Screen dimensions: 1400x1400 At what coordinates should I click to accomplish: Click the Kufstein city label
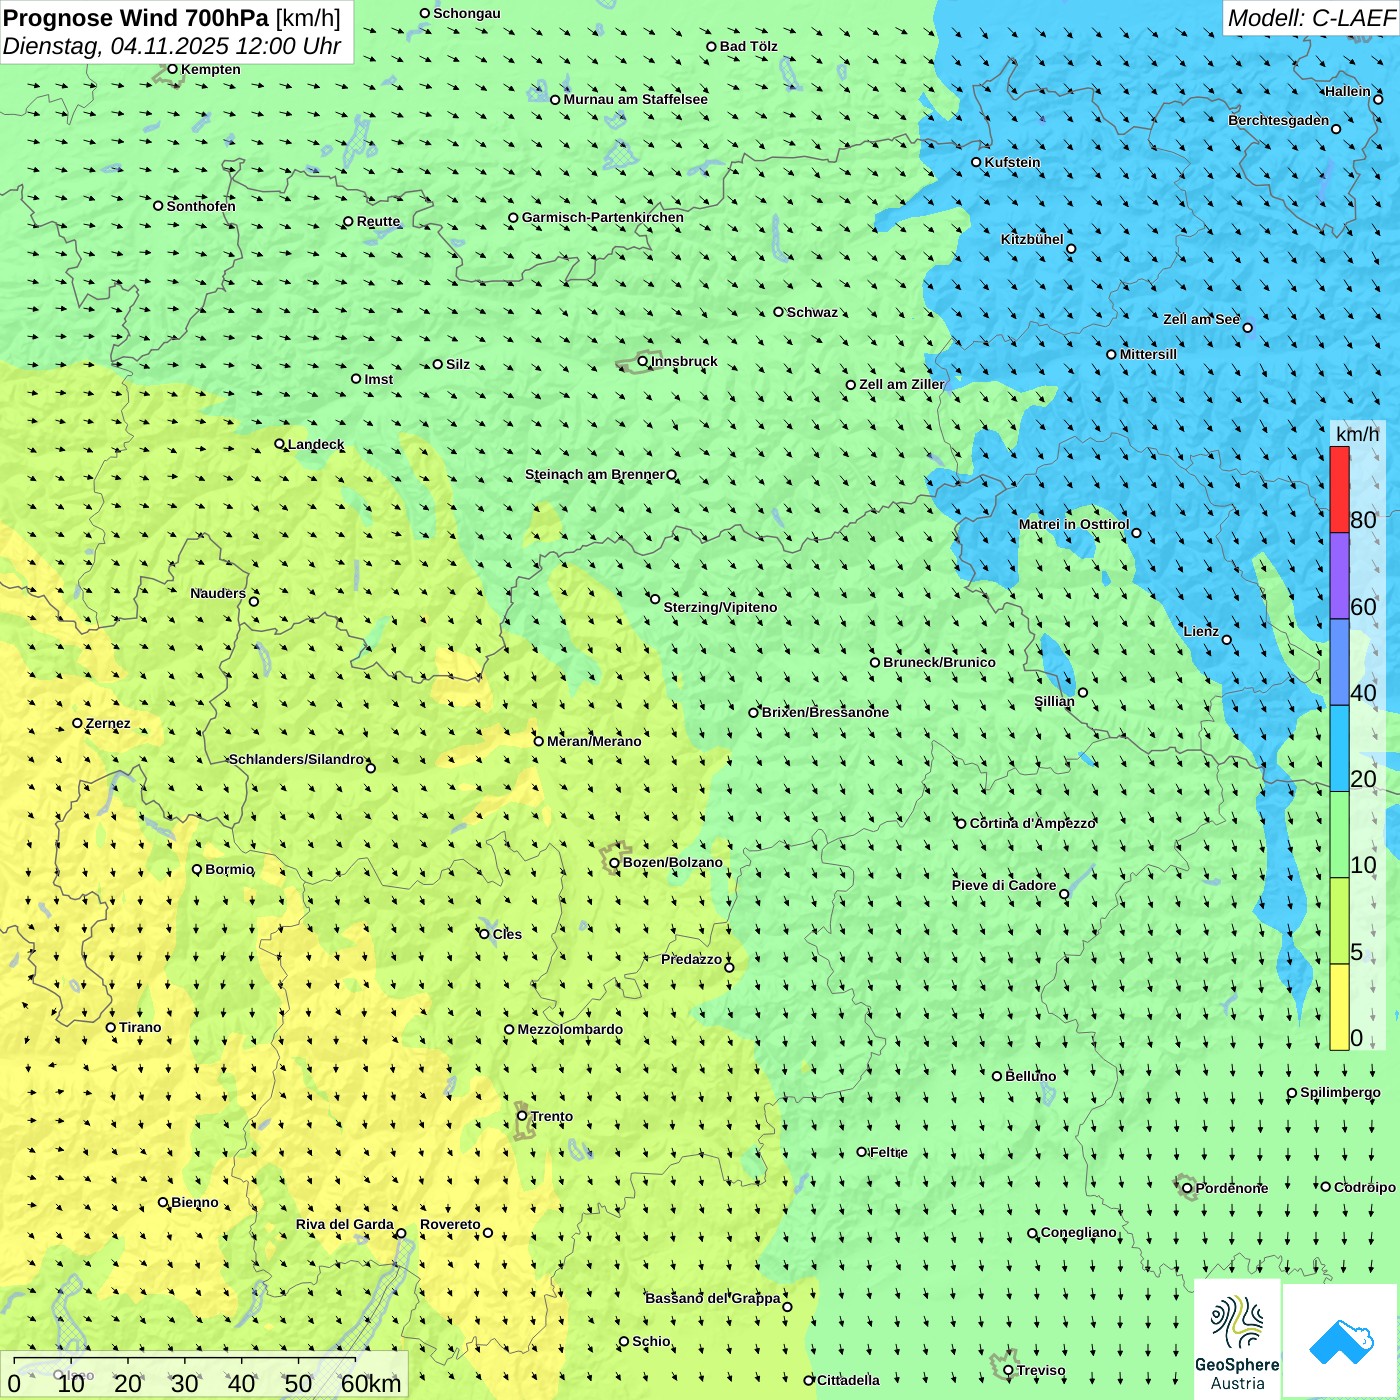pyautogui.click(x=1012, y=162)
